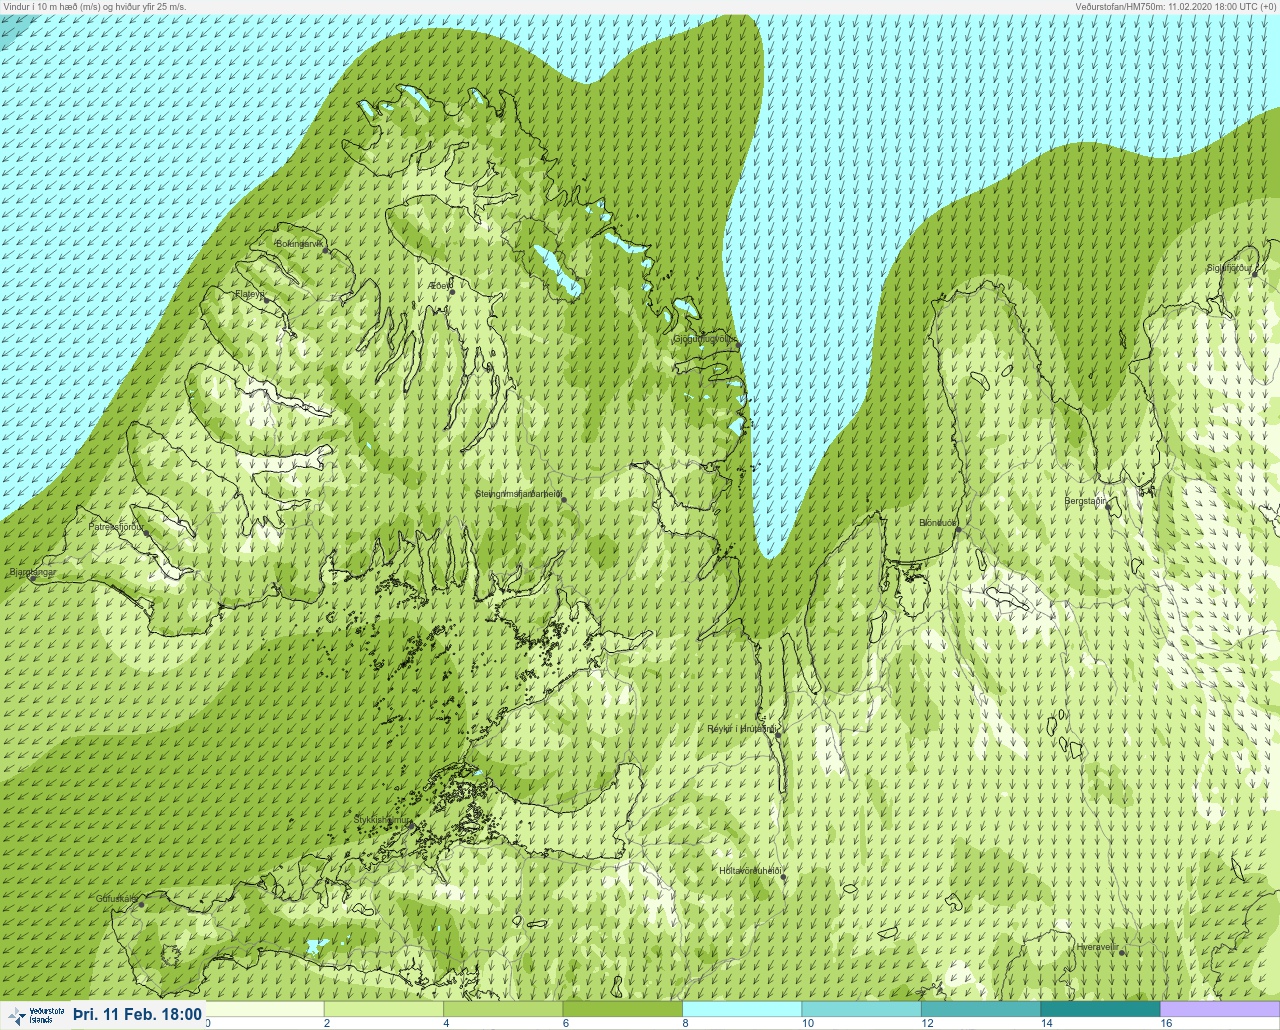
Task: Select the 14–16 m/s dark teal legend swatch
Action: [x=1100, y=1009]
